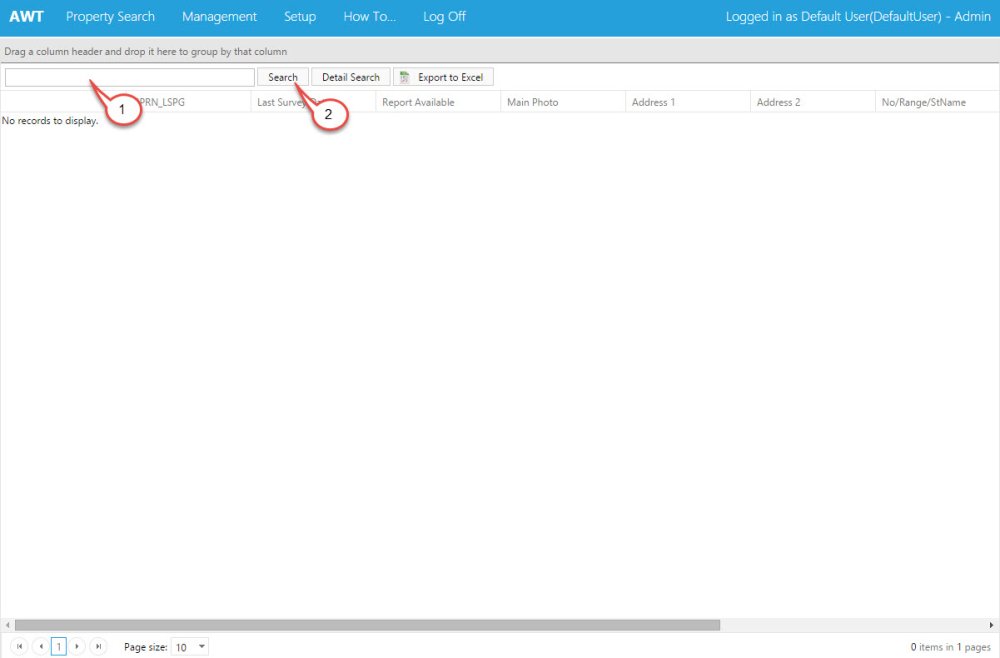Click Export to Excel button
Image resolution: width=1000 pixels, height=658 pixels.
pos(444,77)
